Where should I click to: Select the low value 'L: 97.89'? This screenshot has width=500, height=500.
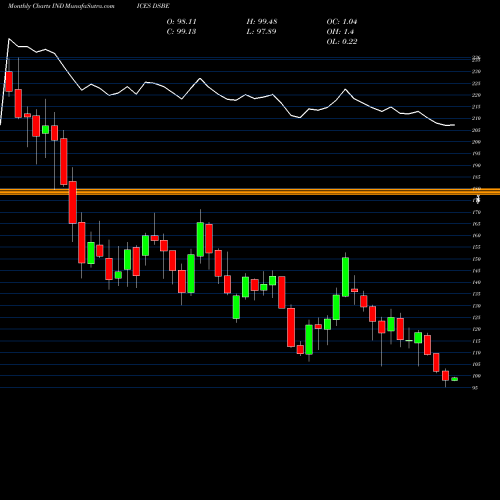coord(261,32)
